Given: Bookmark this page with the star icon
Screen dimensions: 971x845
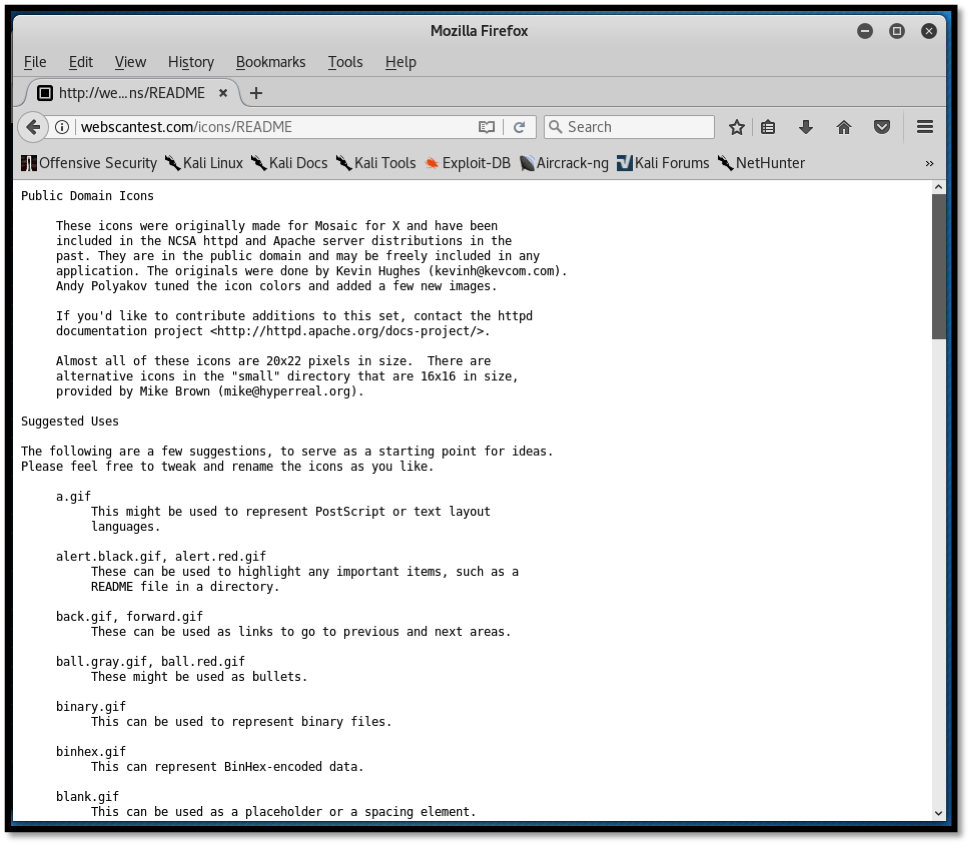Looking at the screenshot, I should (737, 127).
